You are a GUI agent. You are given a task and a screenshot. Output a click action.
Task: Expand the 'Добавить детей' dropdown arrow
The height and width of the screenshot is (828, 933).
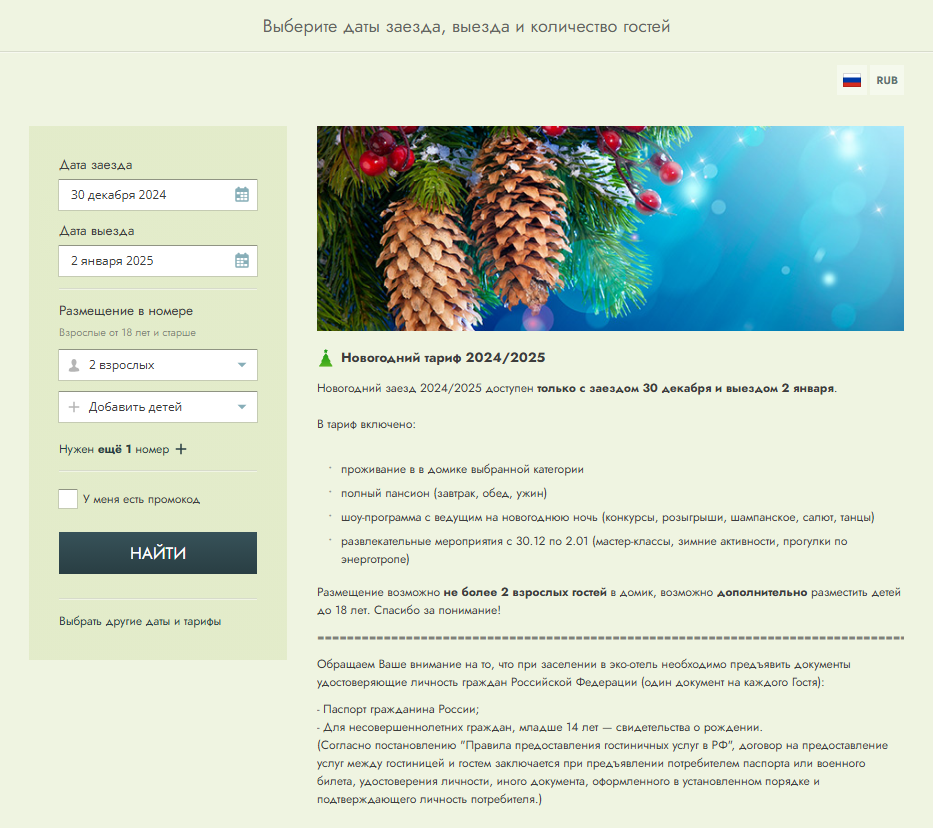[x=242, y=407]
